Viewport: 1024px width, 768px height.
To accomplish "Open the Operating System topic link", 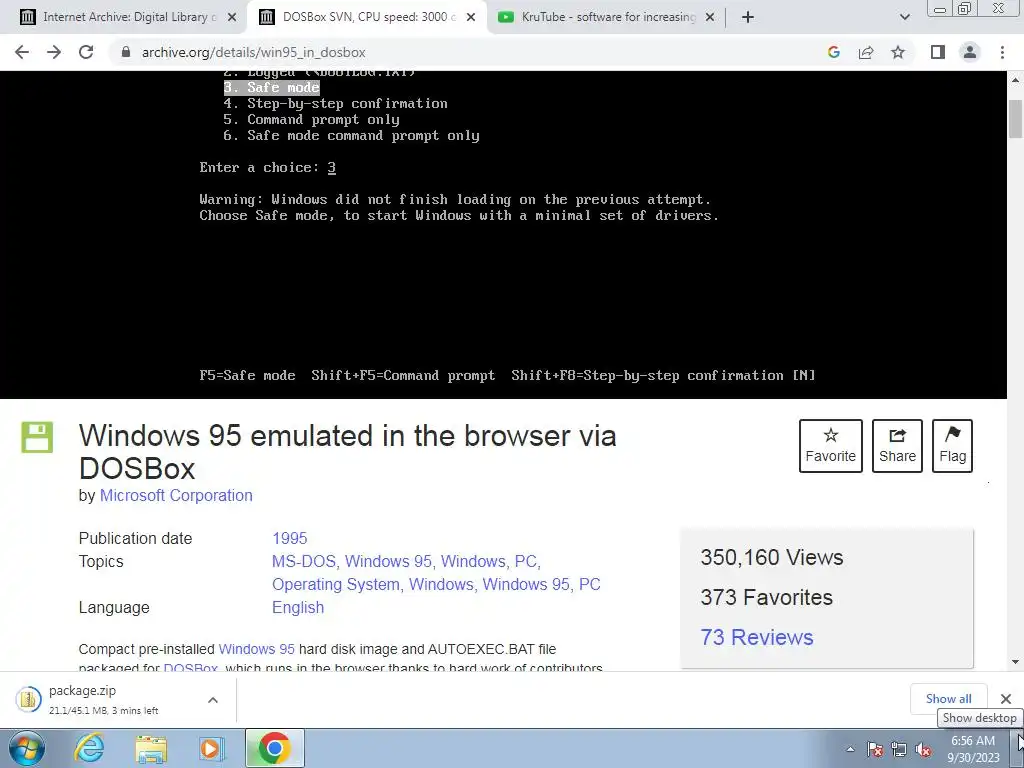I will point(336,584).
